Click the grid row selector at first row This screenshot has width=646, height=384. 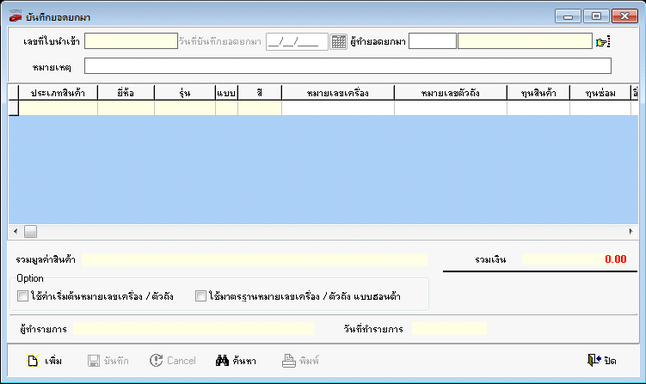tap(14, 108)
